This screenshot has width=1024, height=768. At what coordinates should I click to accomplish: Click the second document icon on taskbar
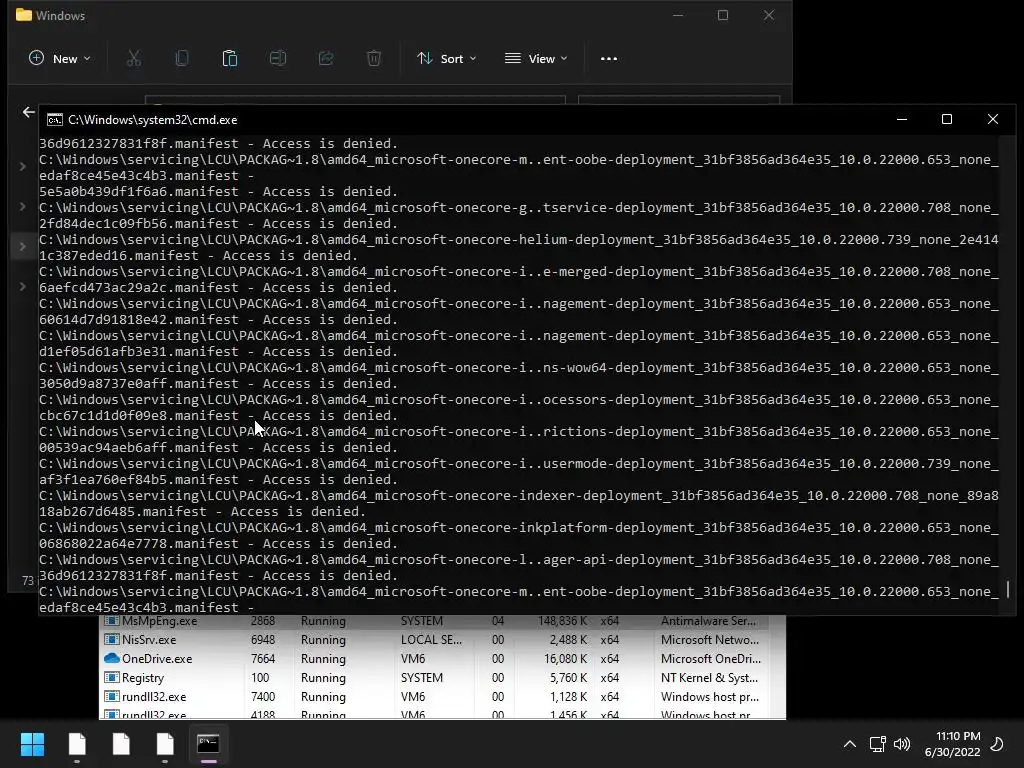tap(121, 744)
